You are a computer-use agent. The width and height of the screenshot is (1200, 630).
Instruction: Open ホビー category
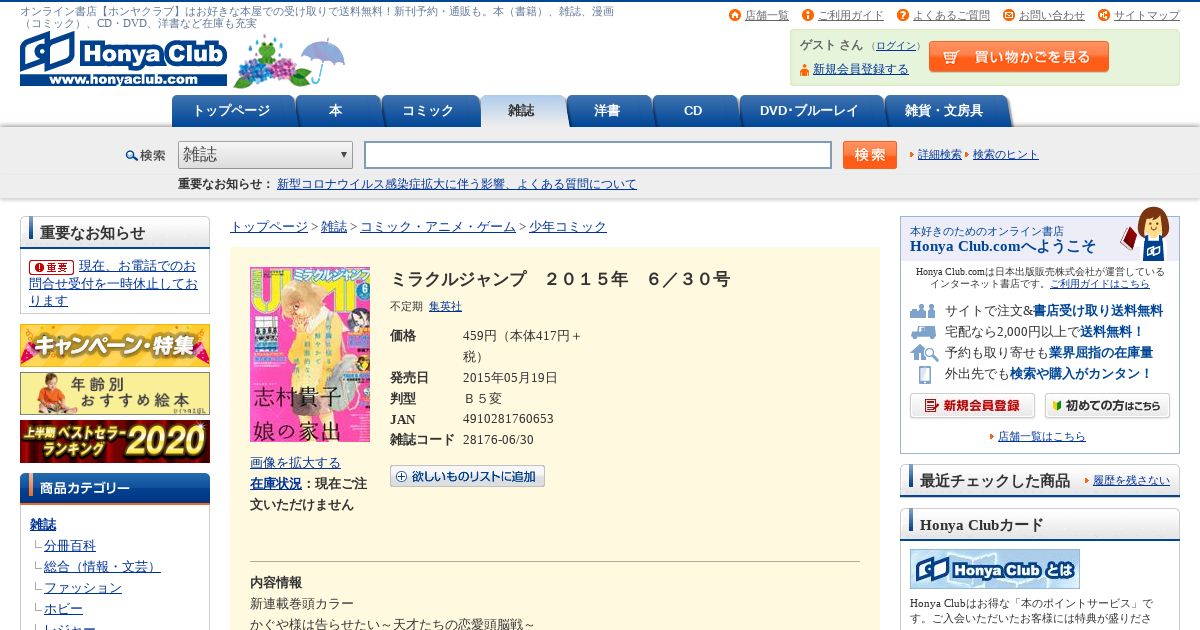click(63, 609)
